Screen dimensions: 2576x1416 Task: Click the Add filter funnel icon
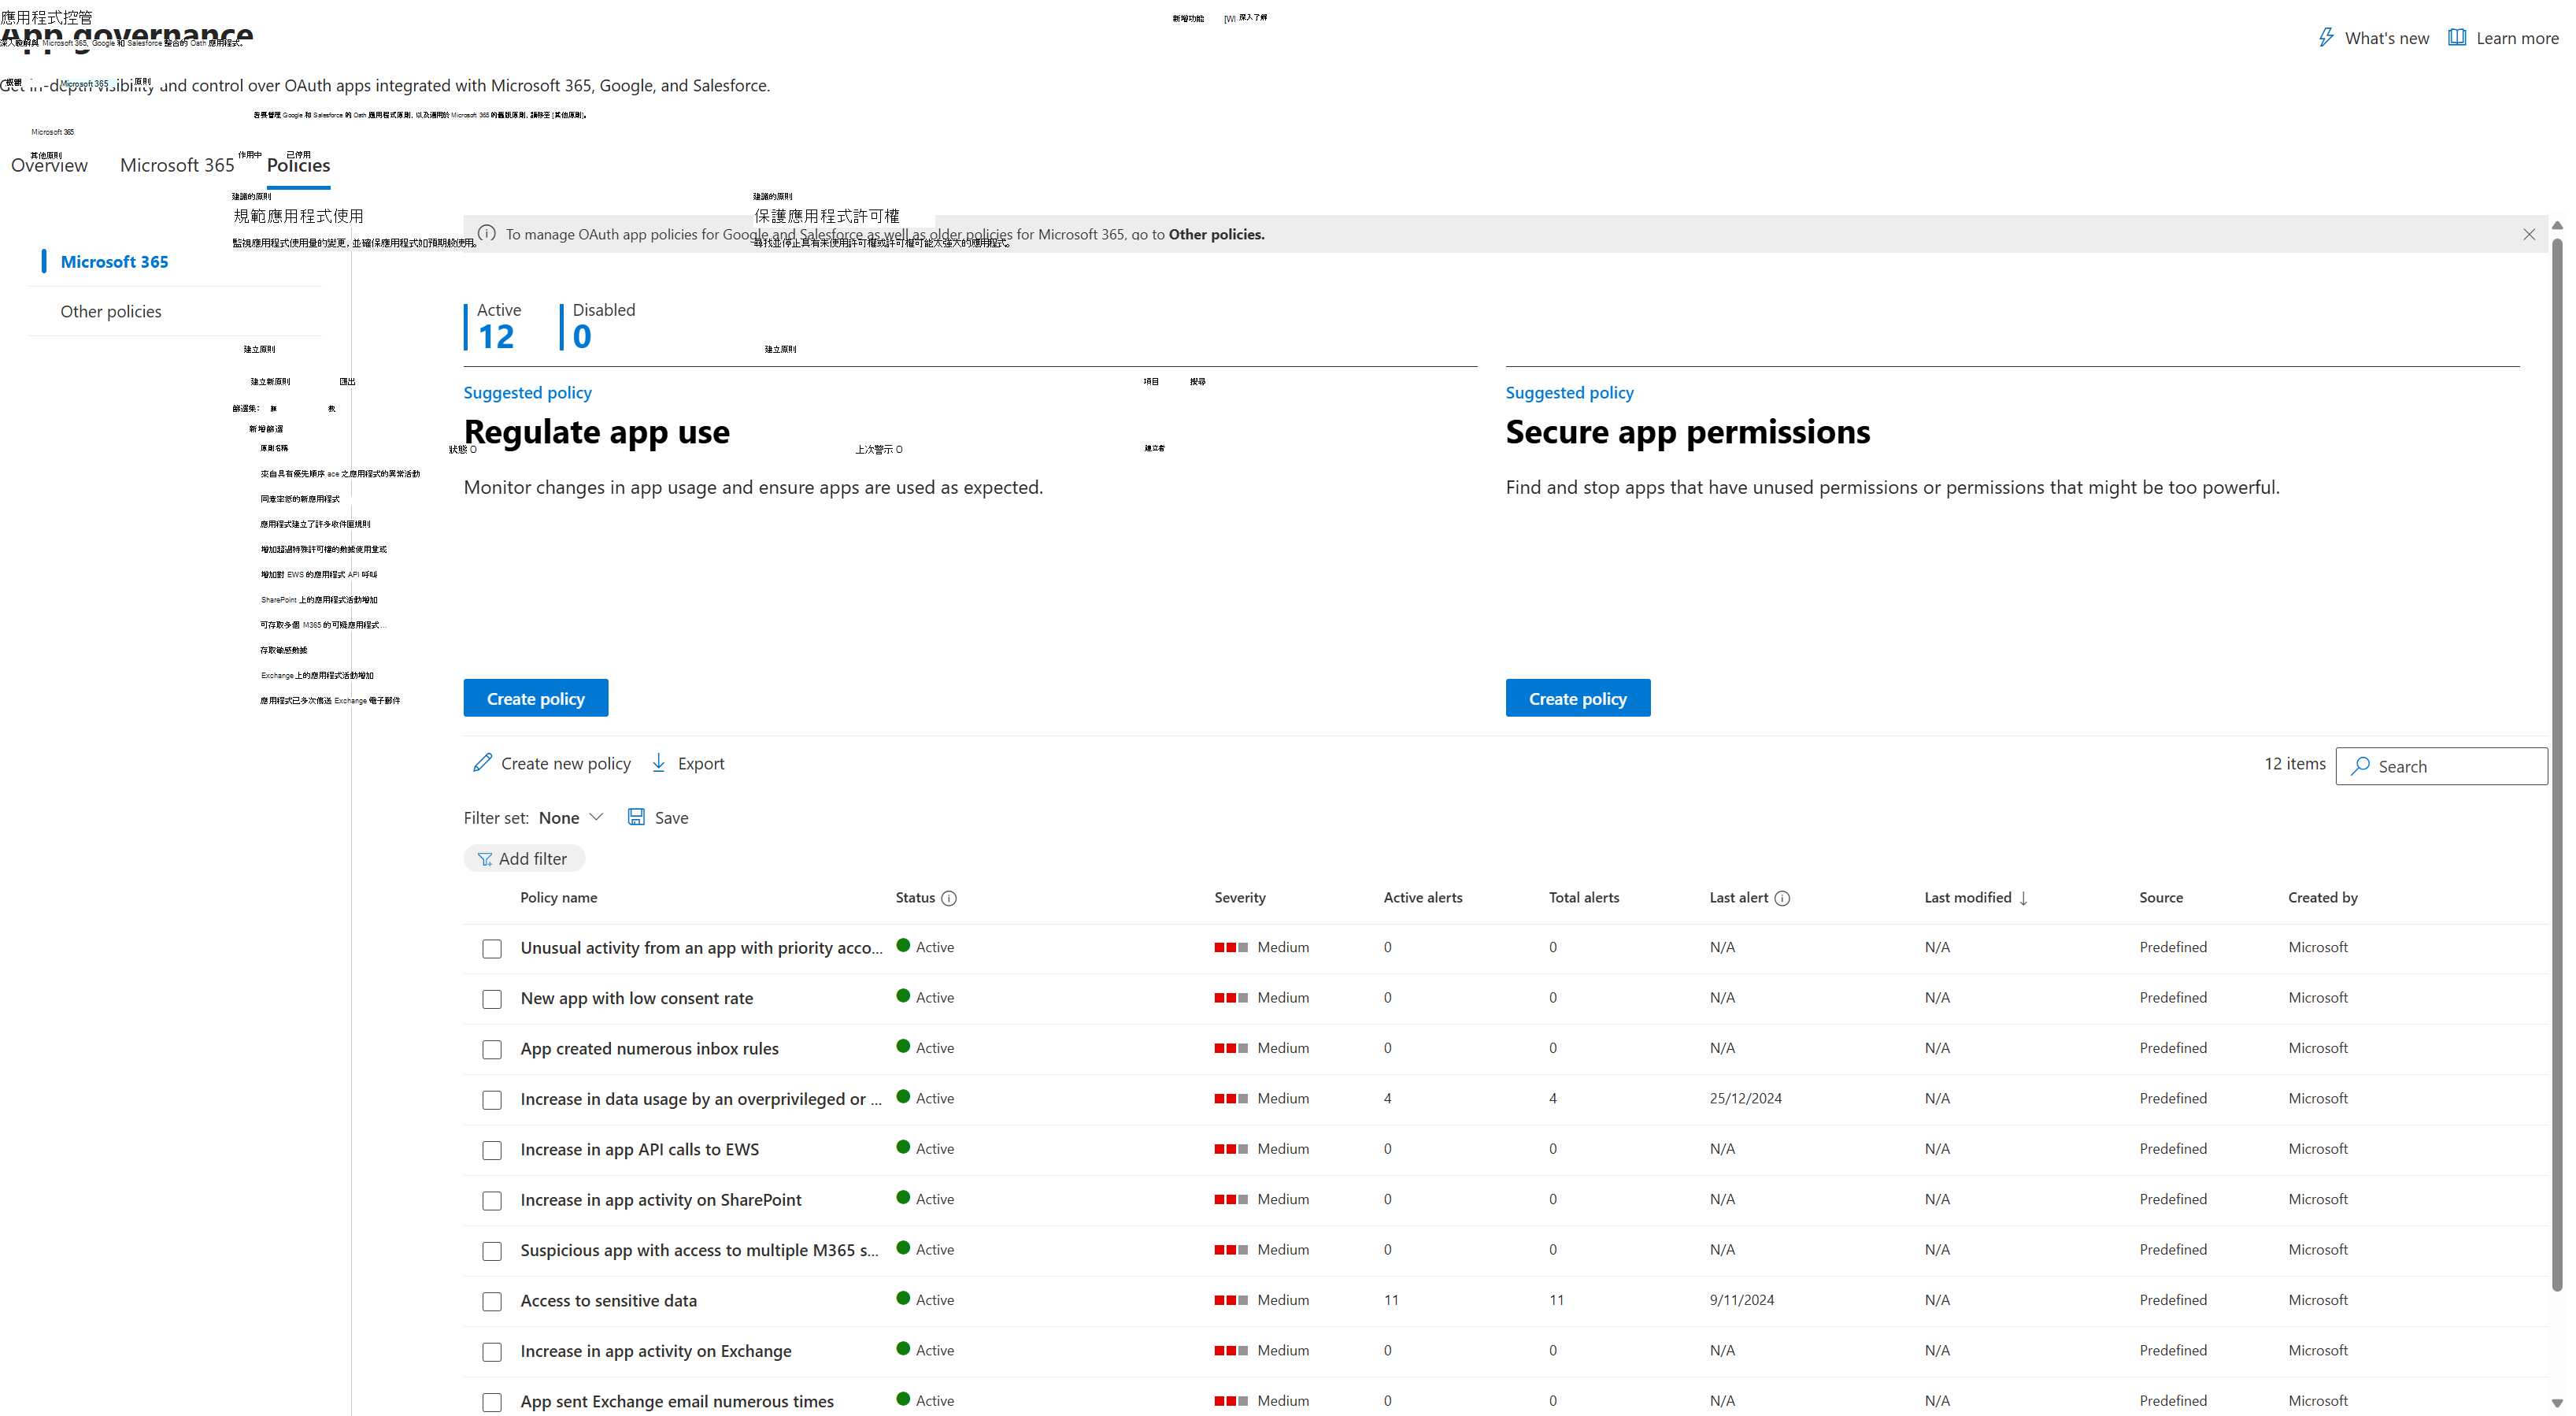[485, 859]
